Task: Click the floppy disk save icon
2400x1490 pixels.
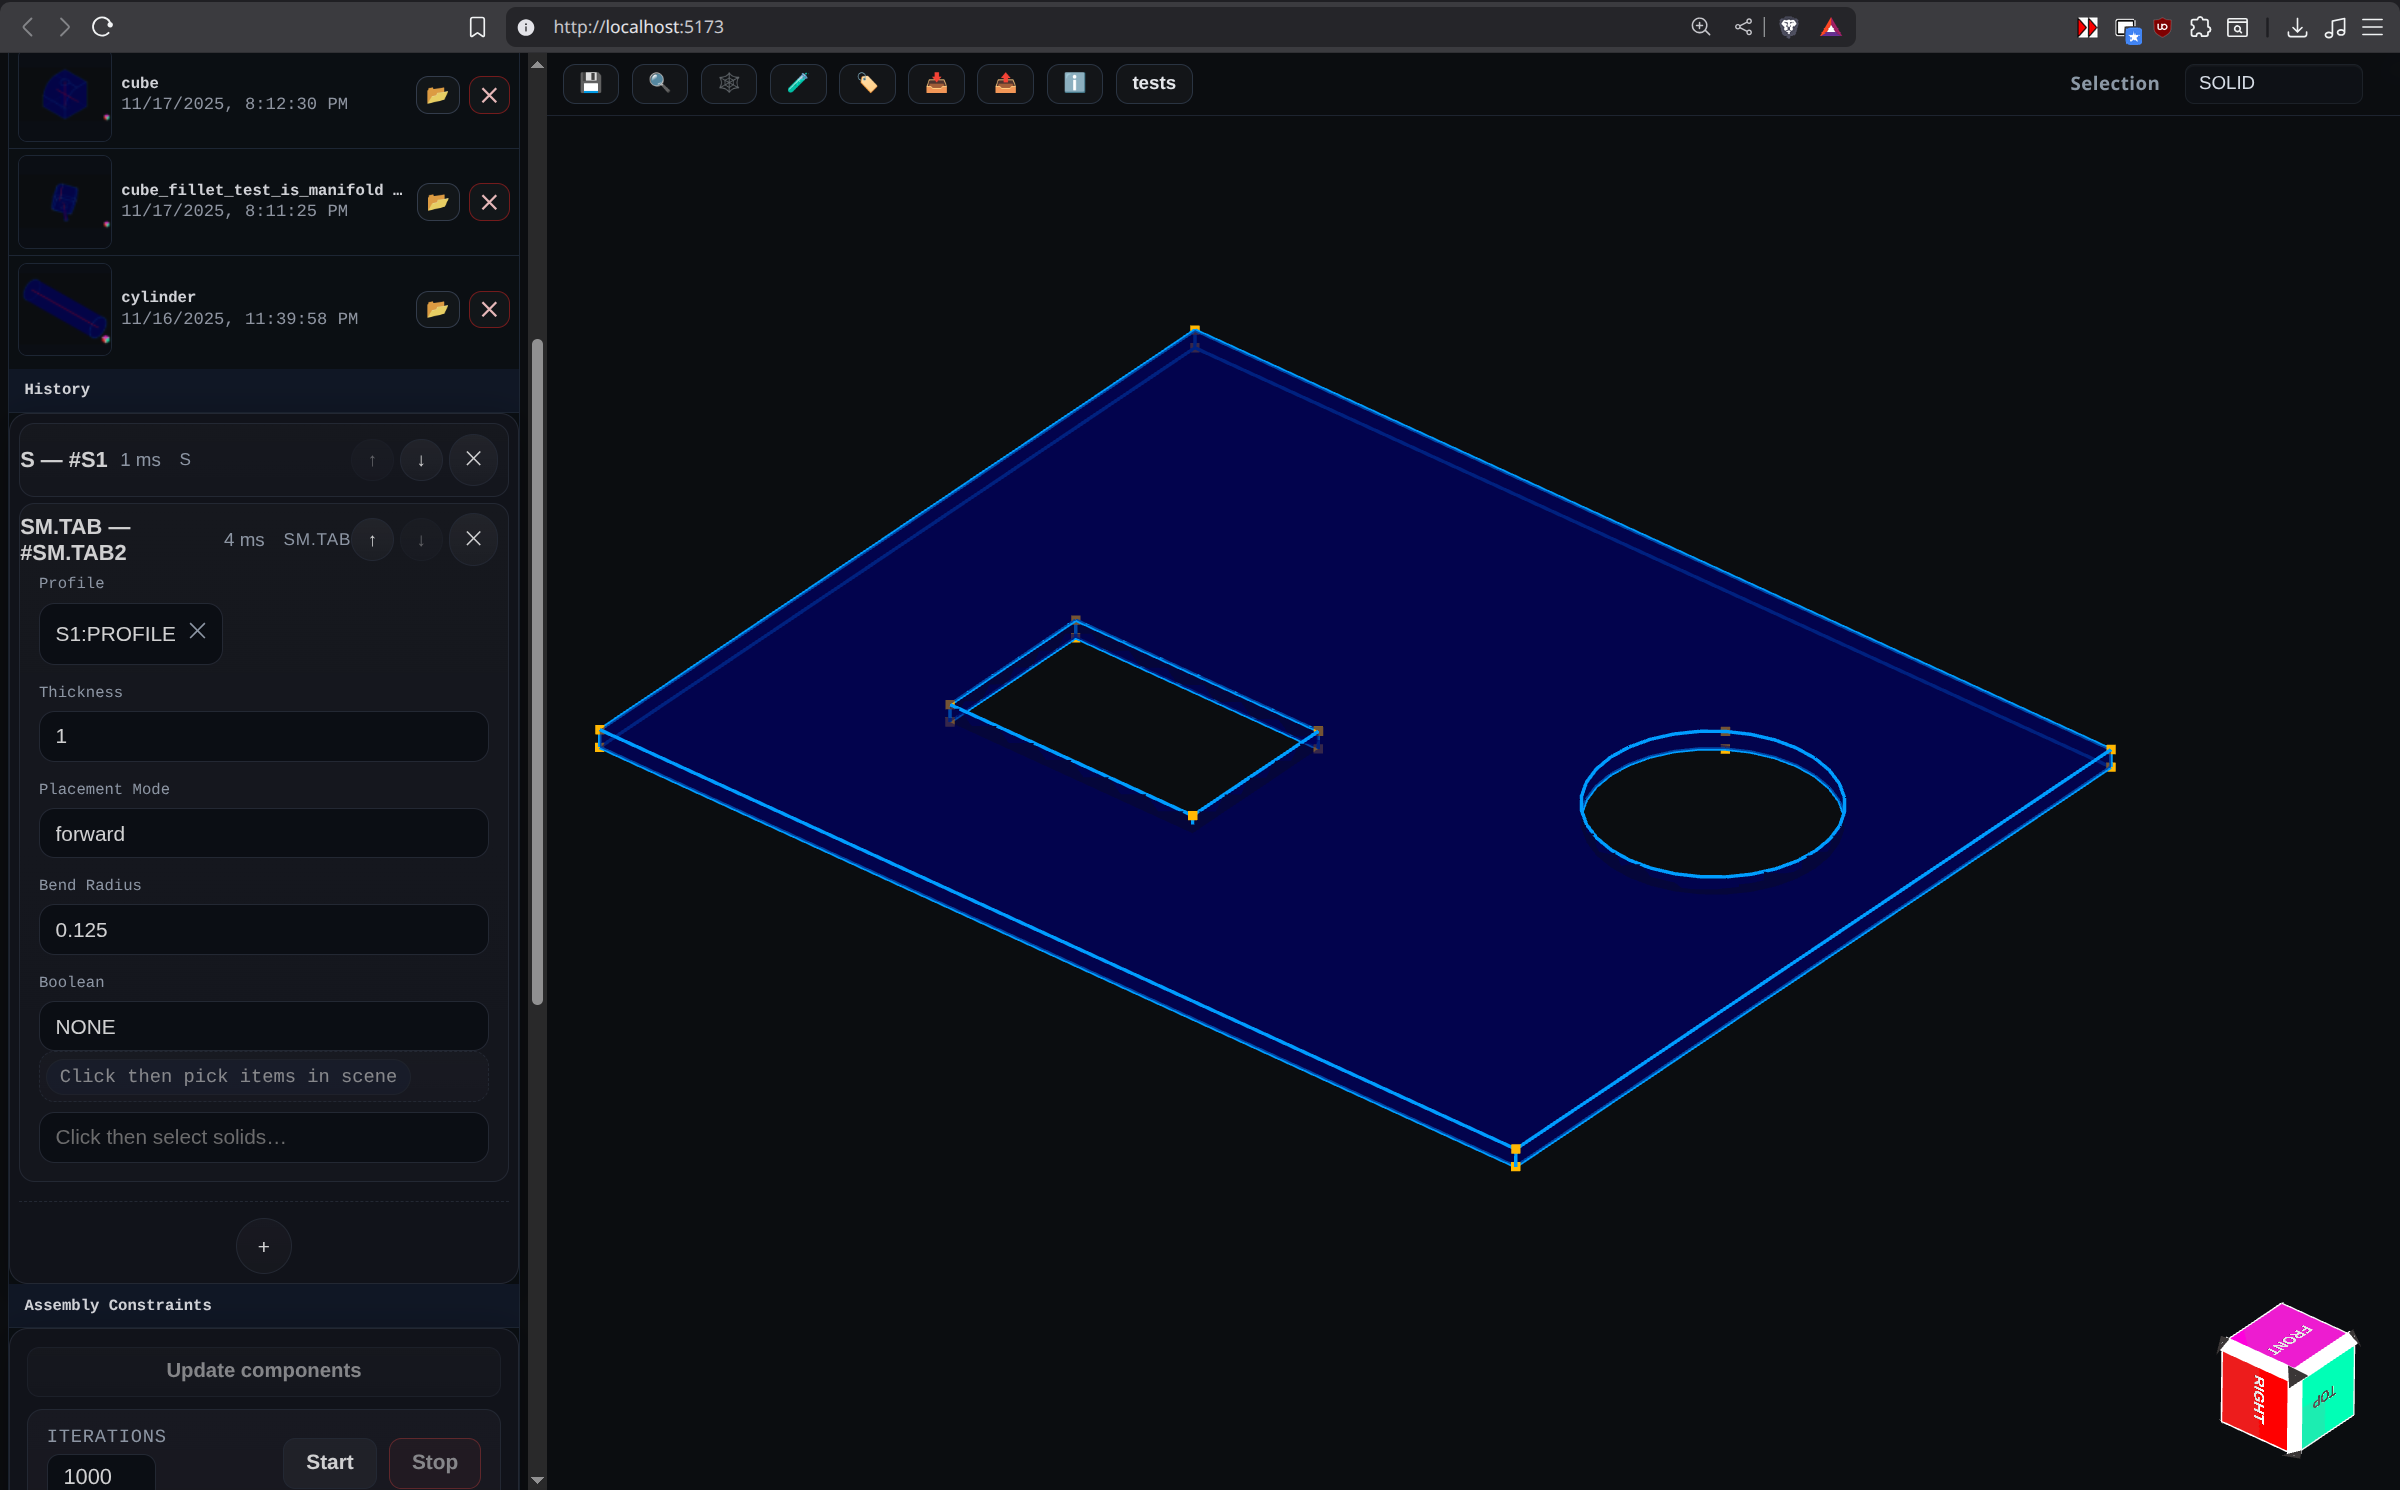Action: (x=590, y=83)
